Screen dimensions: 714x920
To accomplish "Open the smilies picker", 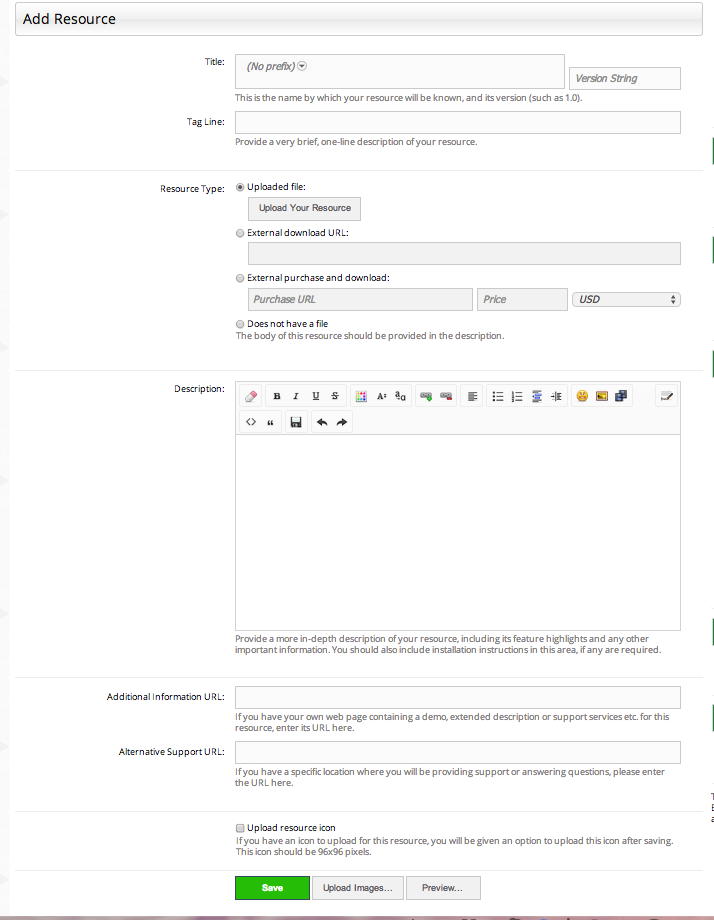I will pyautogui.click(x=582, y=396).
